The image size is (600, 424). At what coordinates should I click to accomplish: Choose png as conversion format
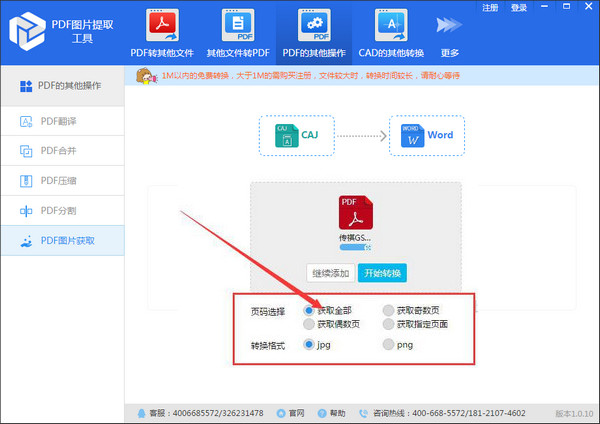(388, 344)
